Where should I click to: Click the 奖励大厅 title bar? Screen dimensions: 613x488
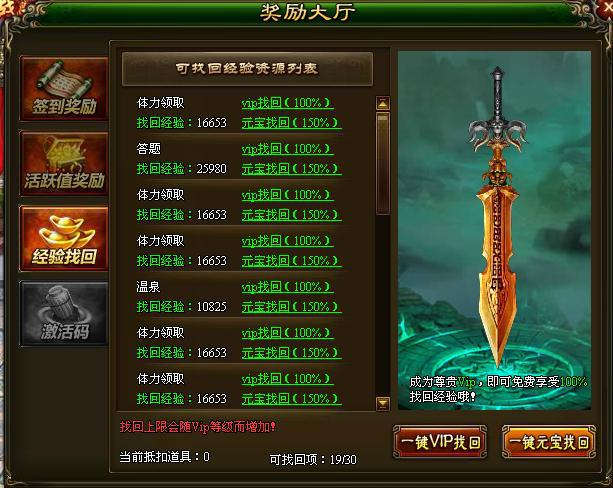point(307,13)
